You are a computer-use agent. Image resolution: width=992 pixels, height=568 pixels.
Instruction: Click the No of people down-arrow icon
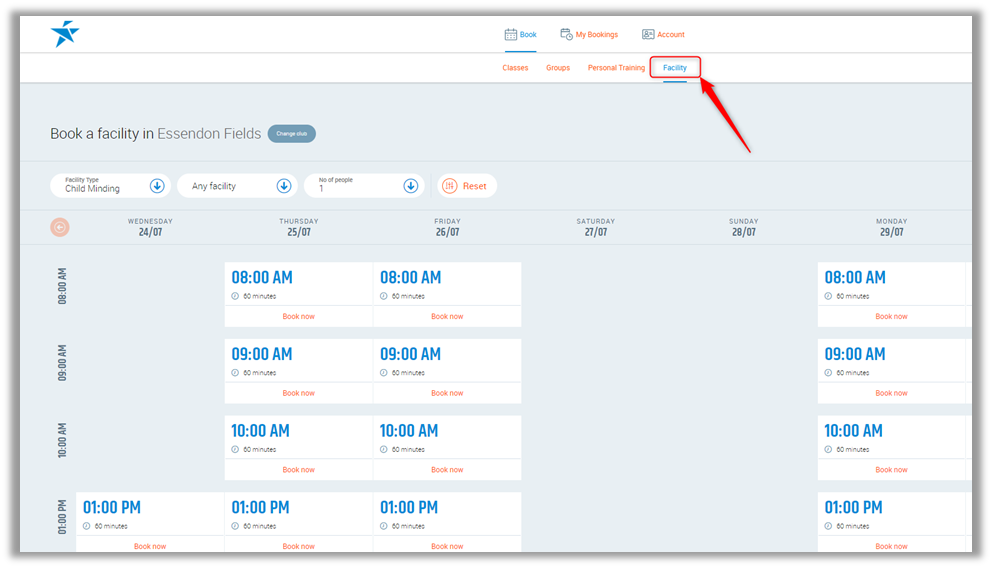(410, 186)
